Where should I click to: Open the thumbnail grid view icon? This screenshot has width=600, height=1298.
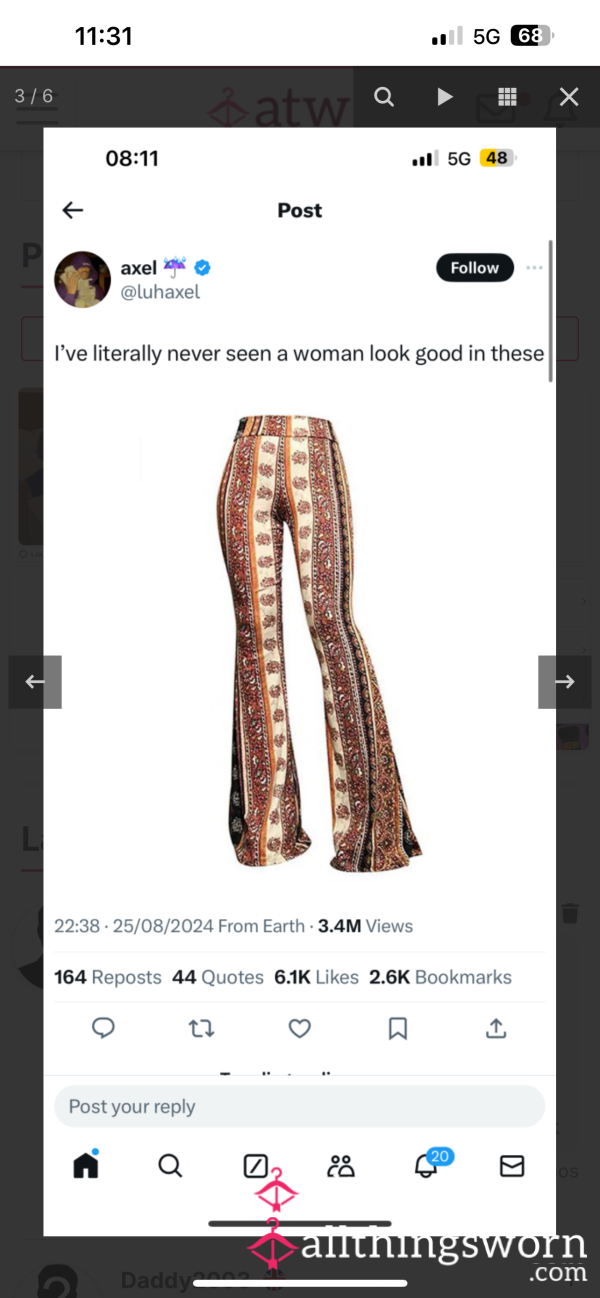507,96
